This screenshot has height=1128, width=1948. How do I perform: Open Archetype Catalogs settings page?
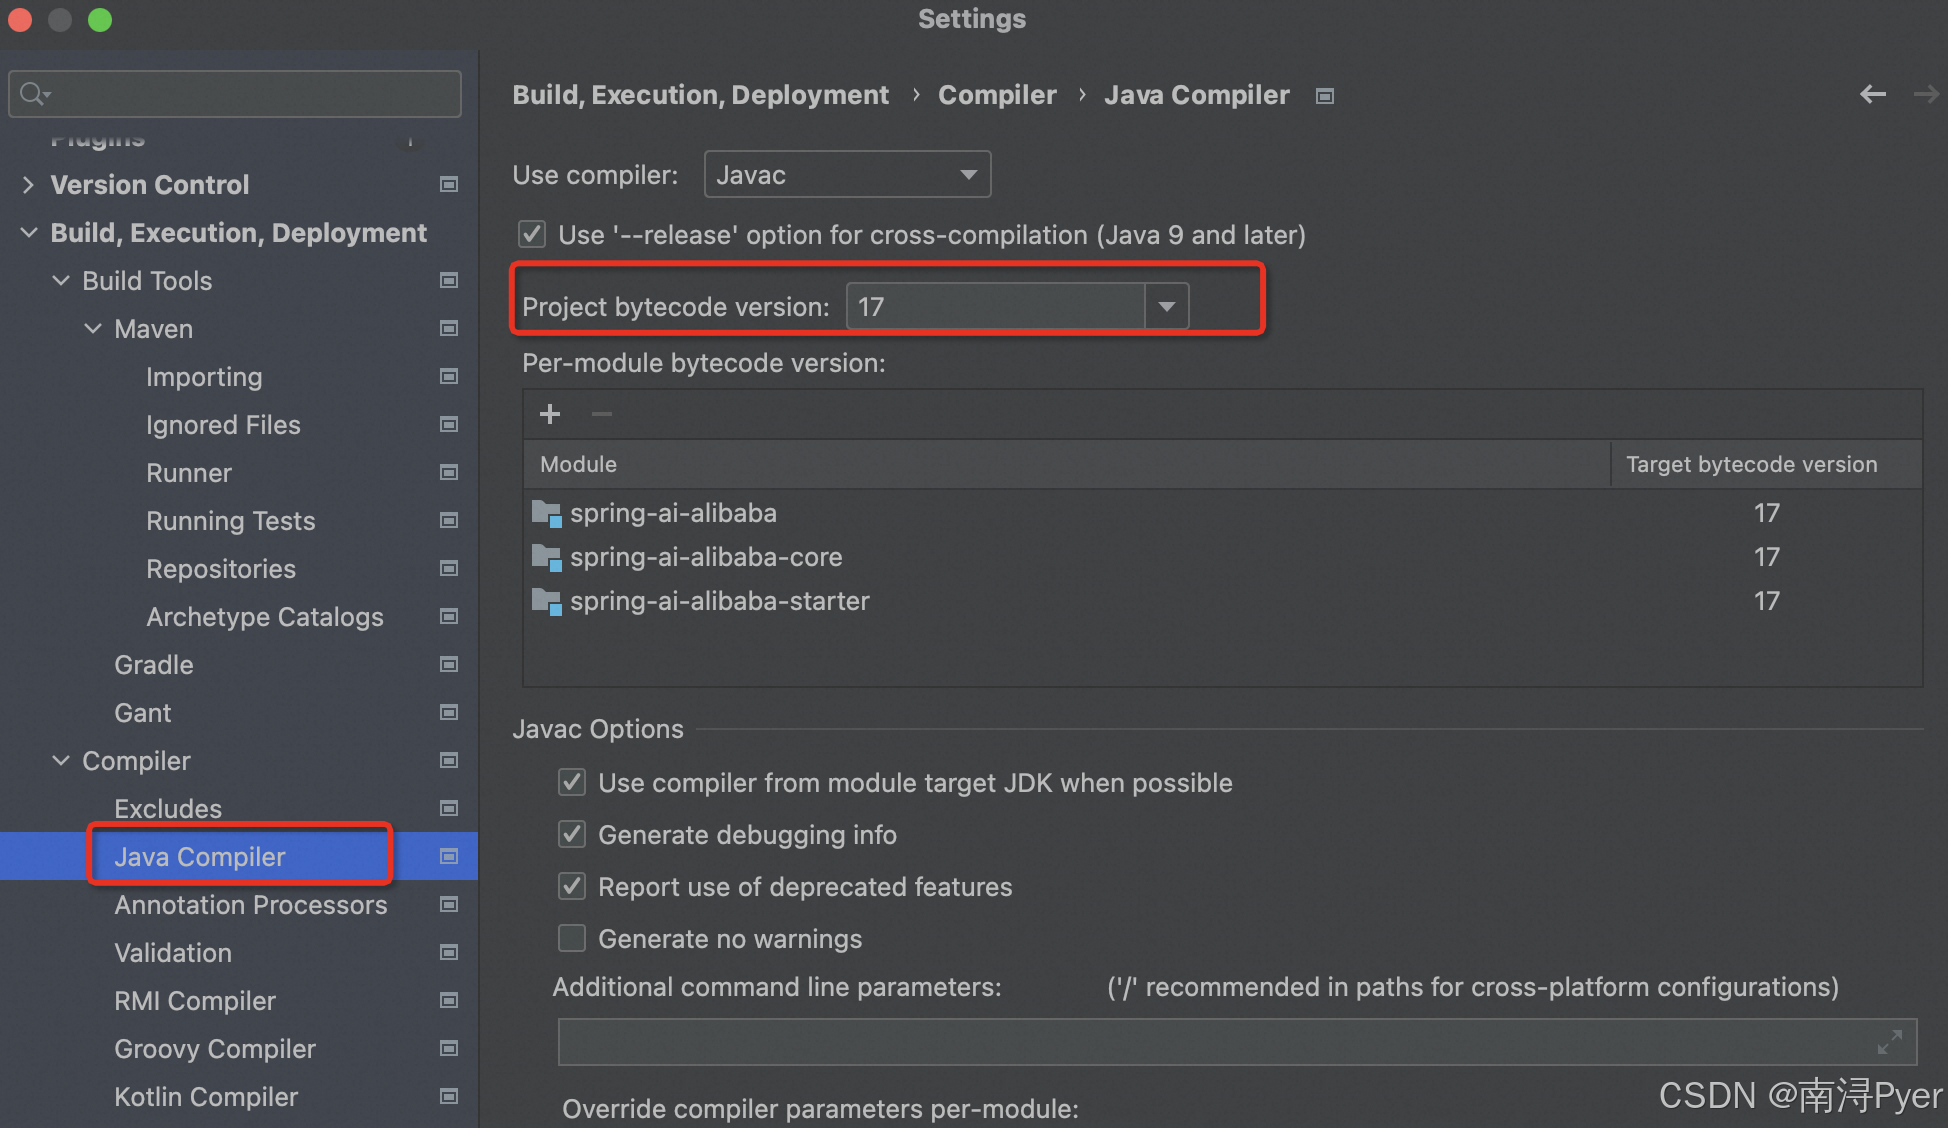pos(265,617)
